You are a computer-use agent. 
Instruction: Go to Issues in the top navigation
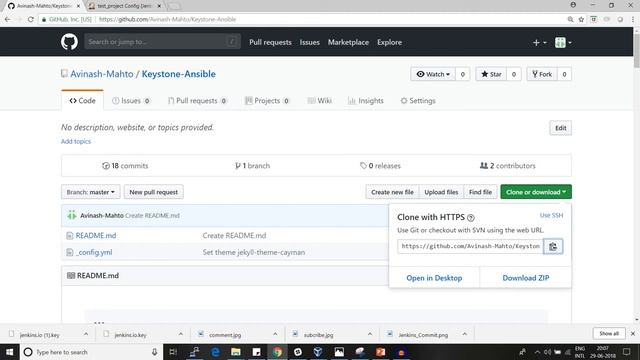pos(309,42)
